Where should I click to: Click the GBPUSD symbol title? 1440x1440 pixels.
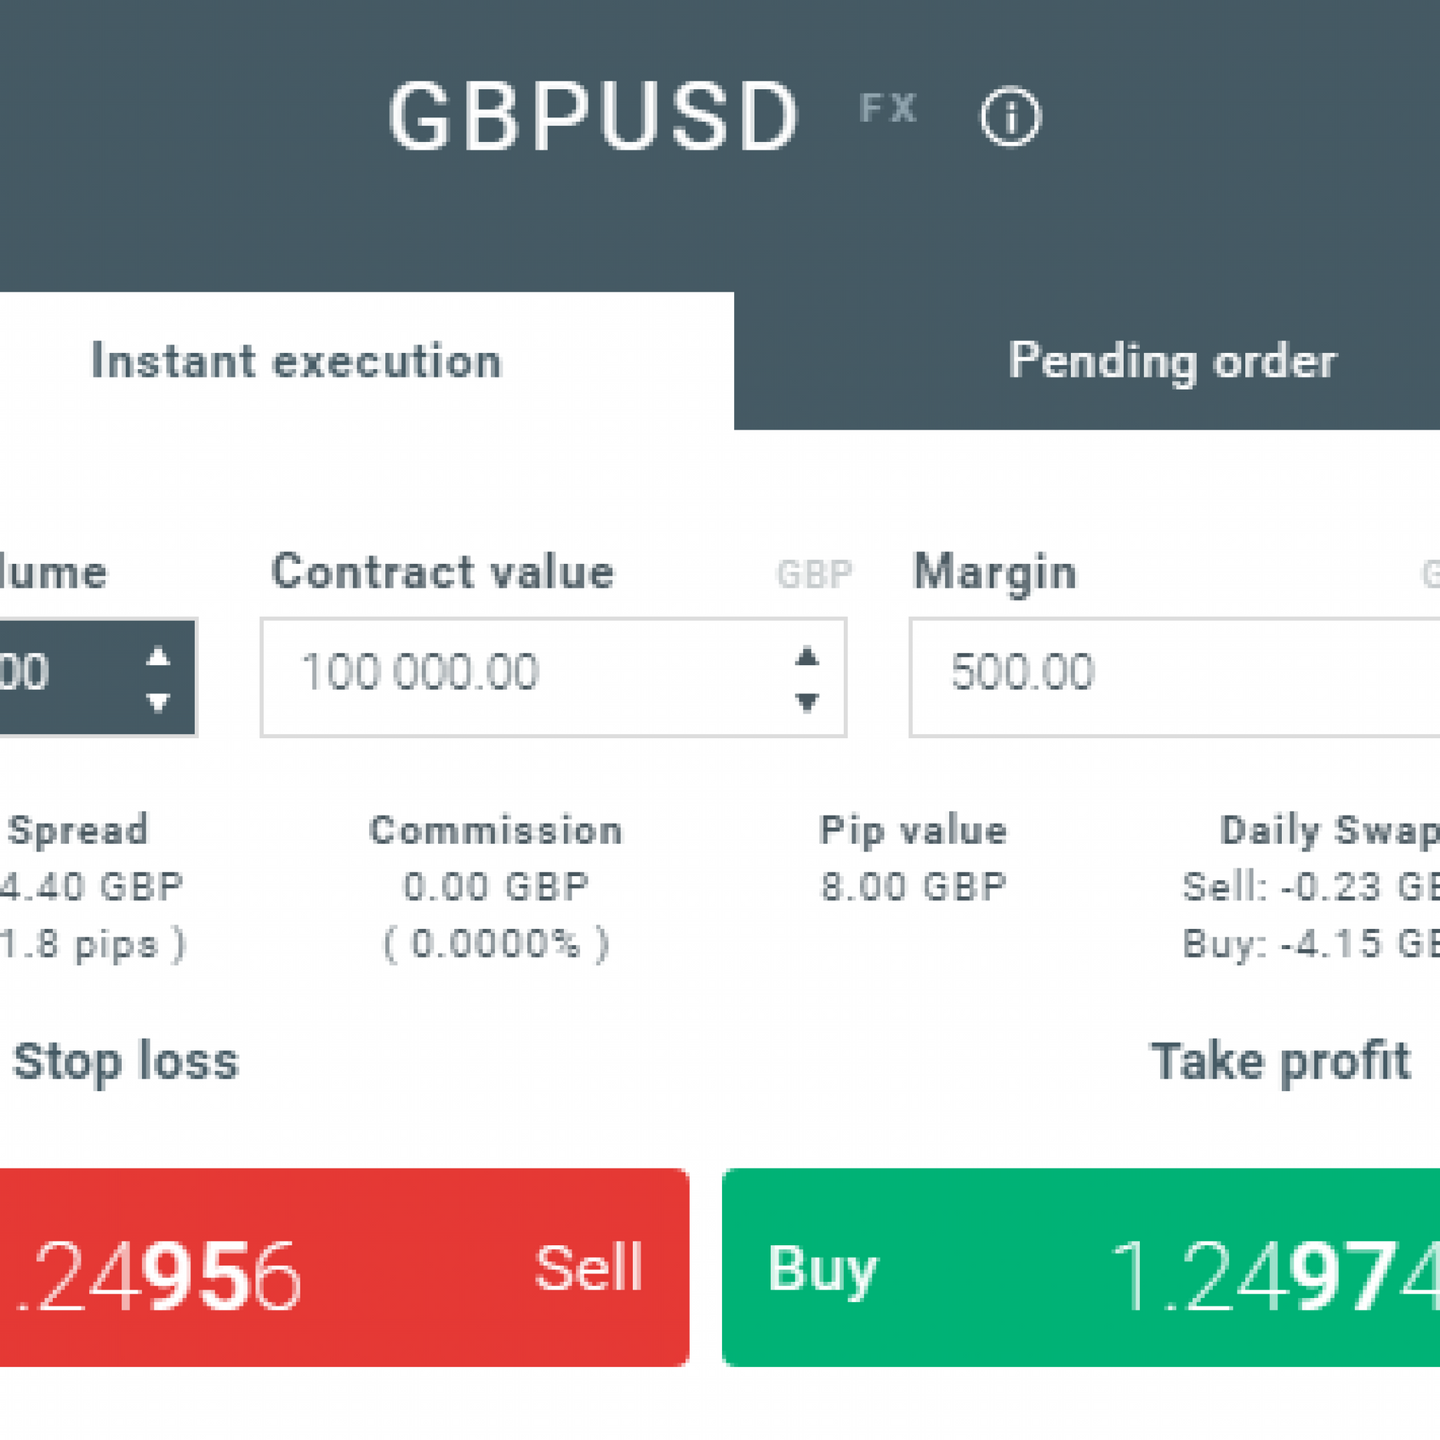(594, 117)
